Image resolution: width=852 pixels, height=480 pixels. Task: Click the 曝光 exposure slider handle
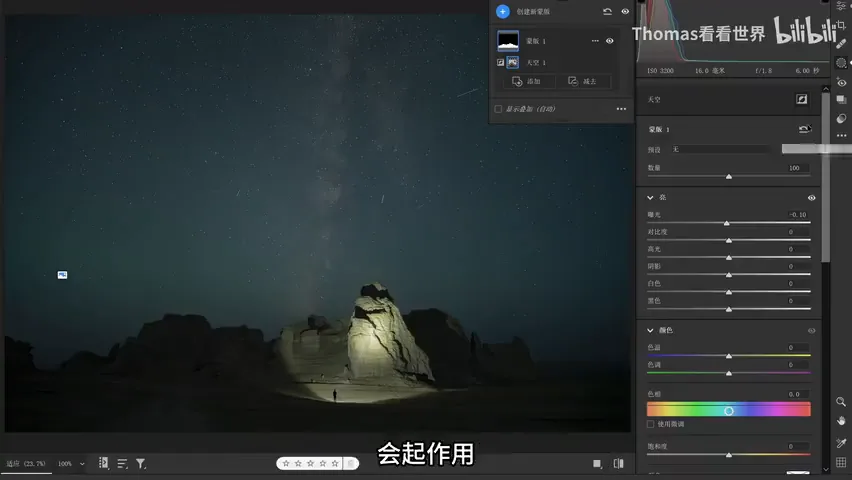pyautogui.click(x=726, y=223)
